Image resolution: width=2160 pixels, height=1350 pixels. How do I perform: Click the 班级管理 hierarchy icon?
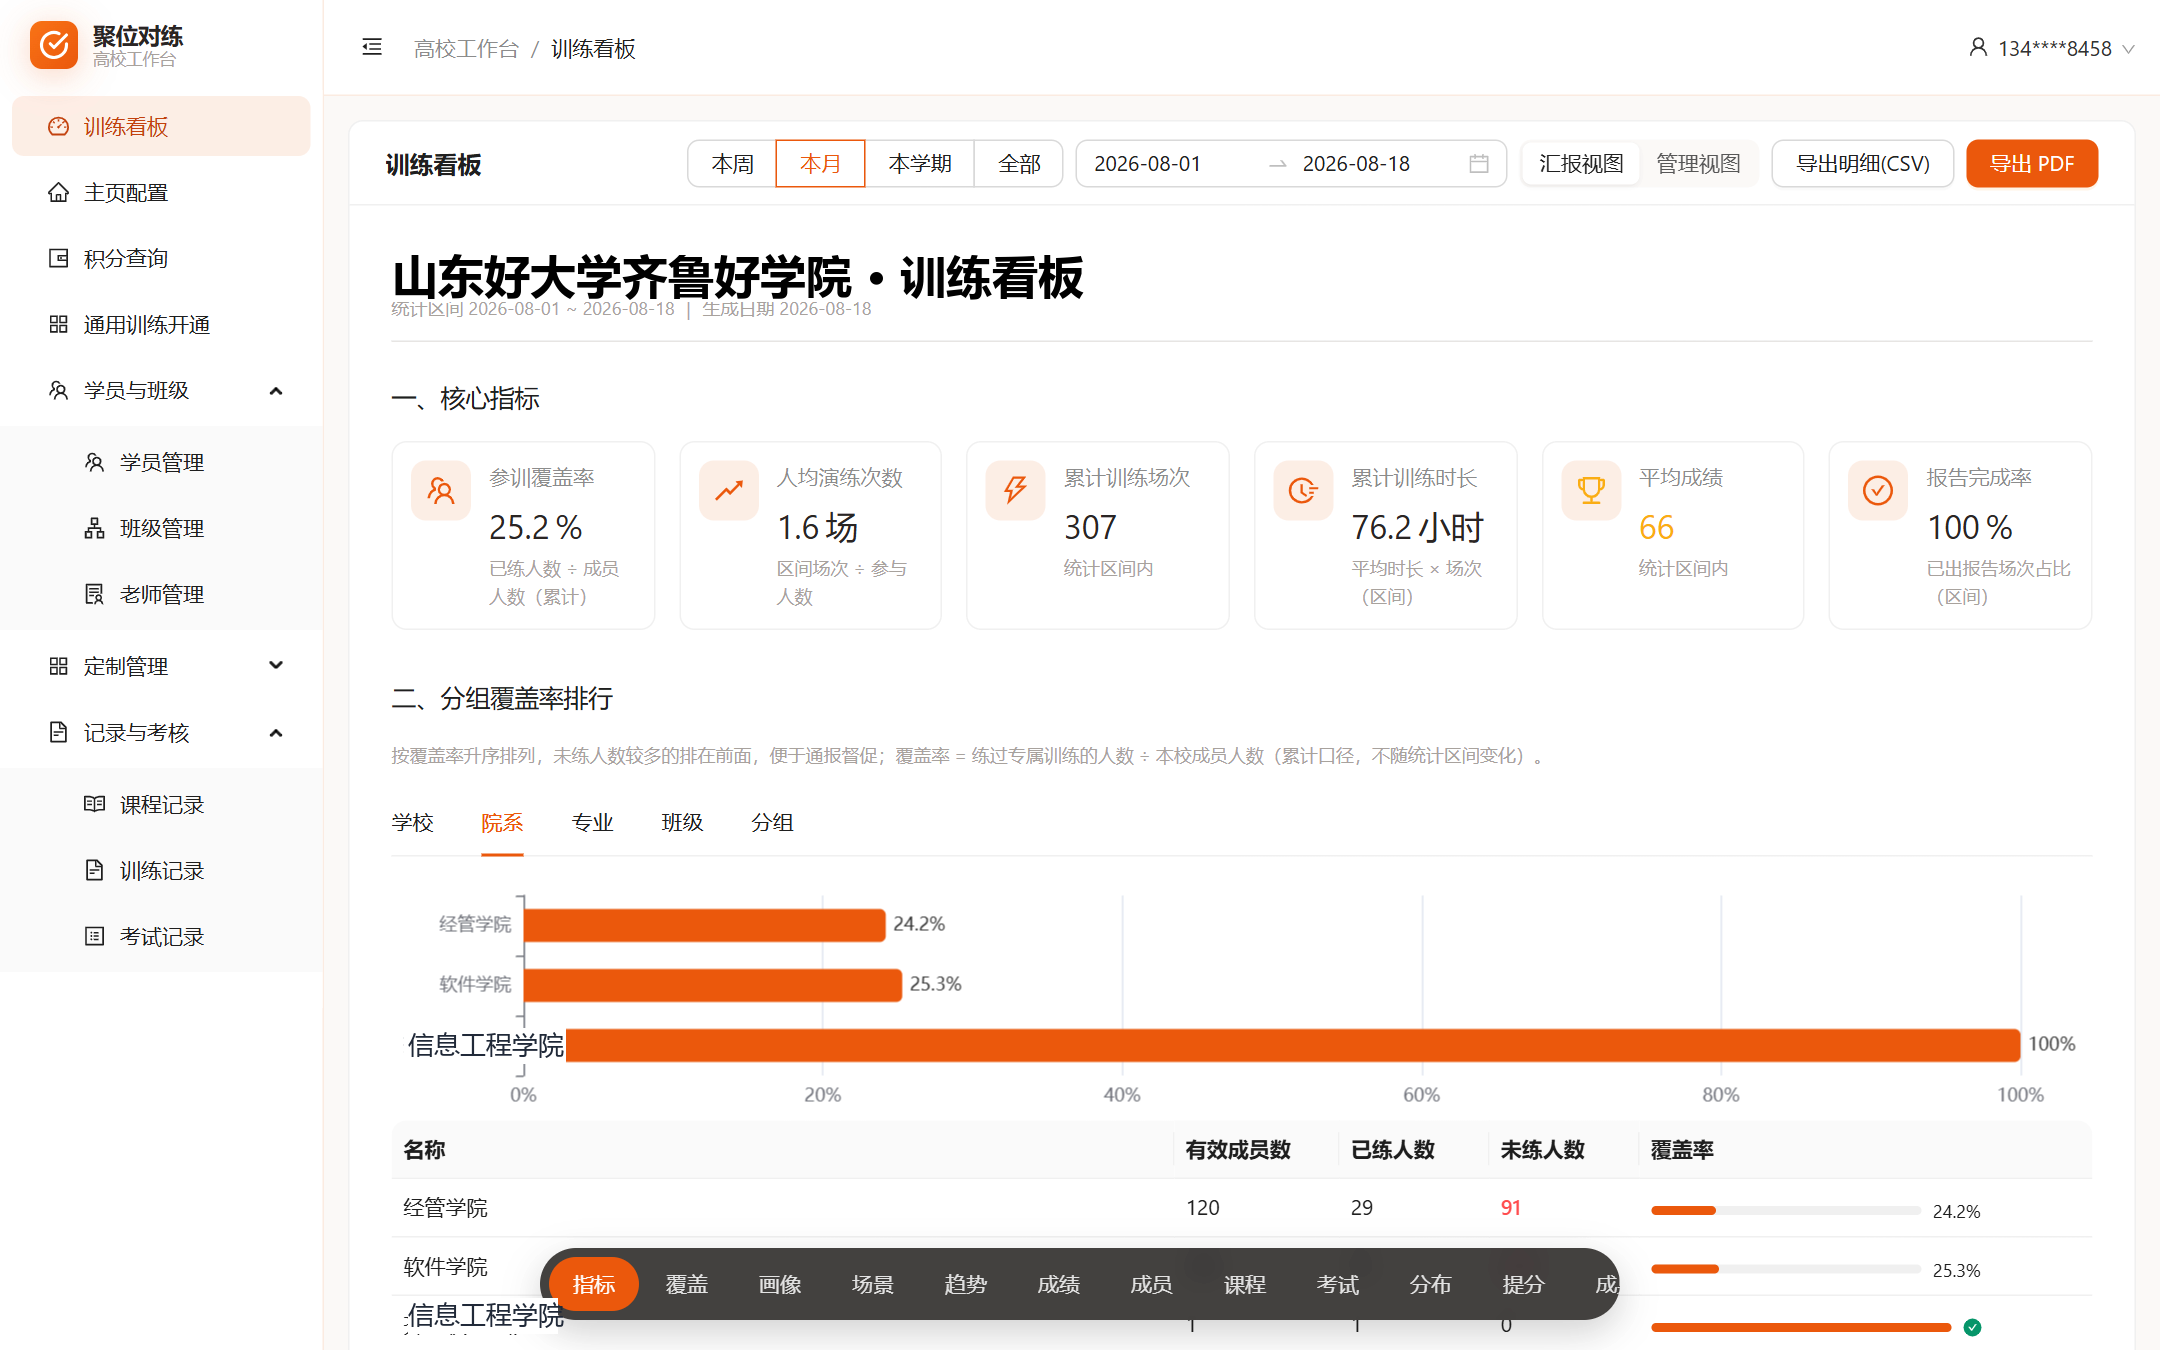94,528
